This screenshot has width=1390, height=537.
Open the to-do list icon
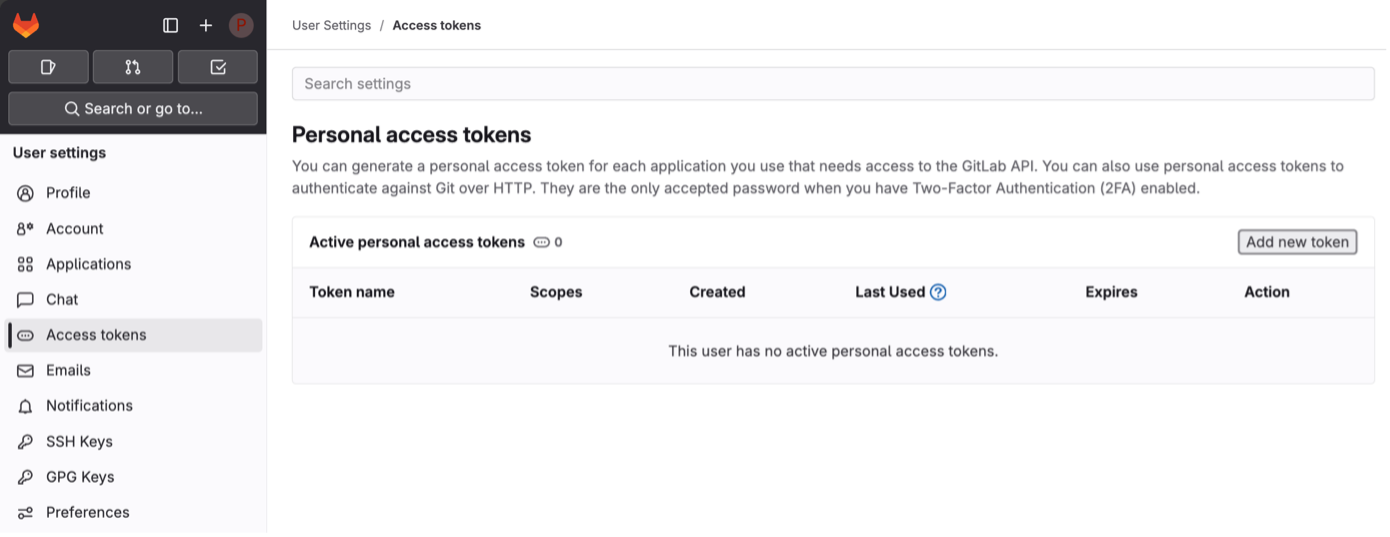[x=218, y=67]
